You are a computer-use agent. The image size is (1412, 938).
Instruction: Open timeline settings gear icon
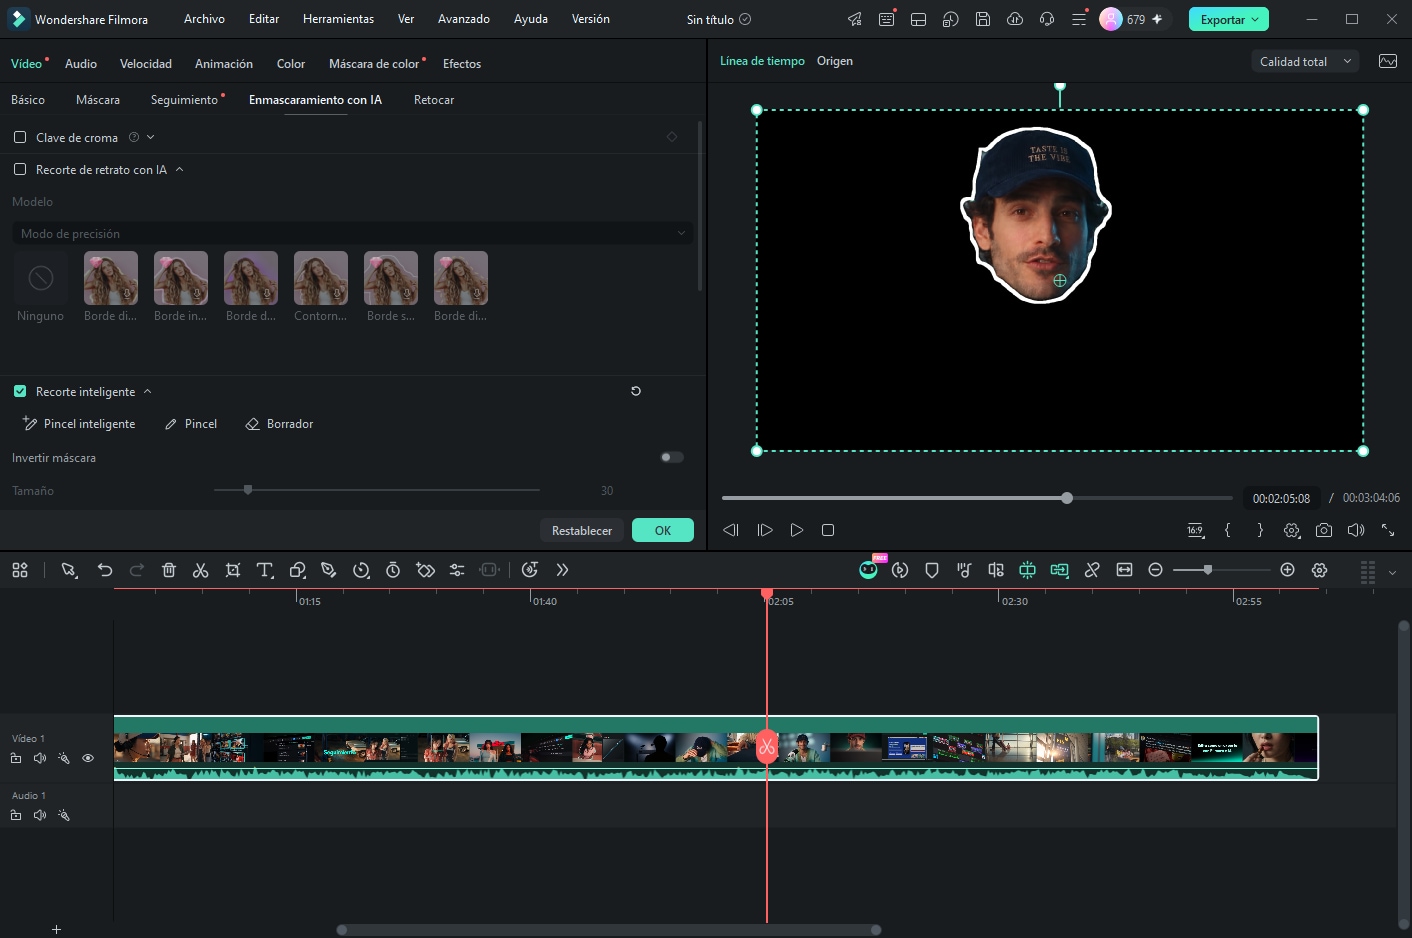pos(1320,570)
